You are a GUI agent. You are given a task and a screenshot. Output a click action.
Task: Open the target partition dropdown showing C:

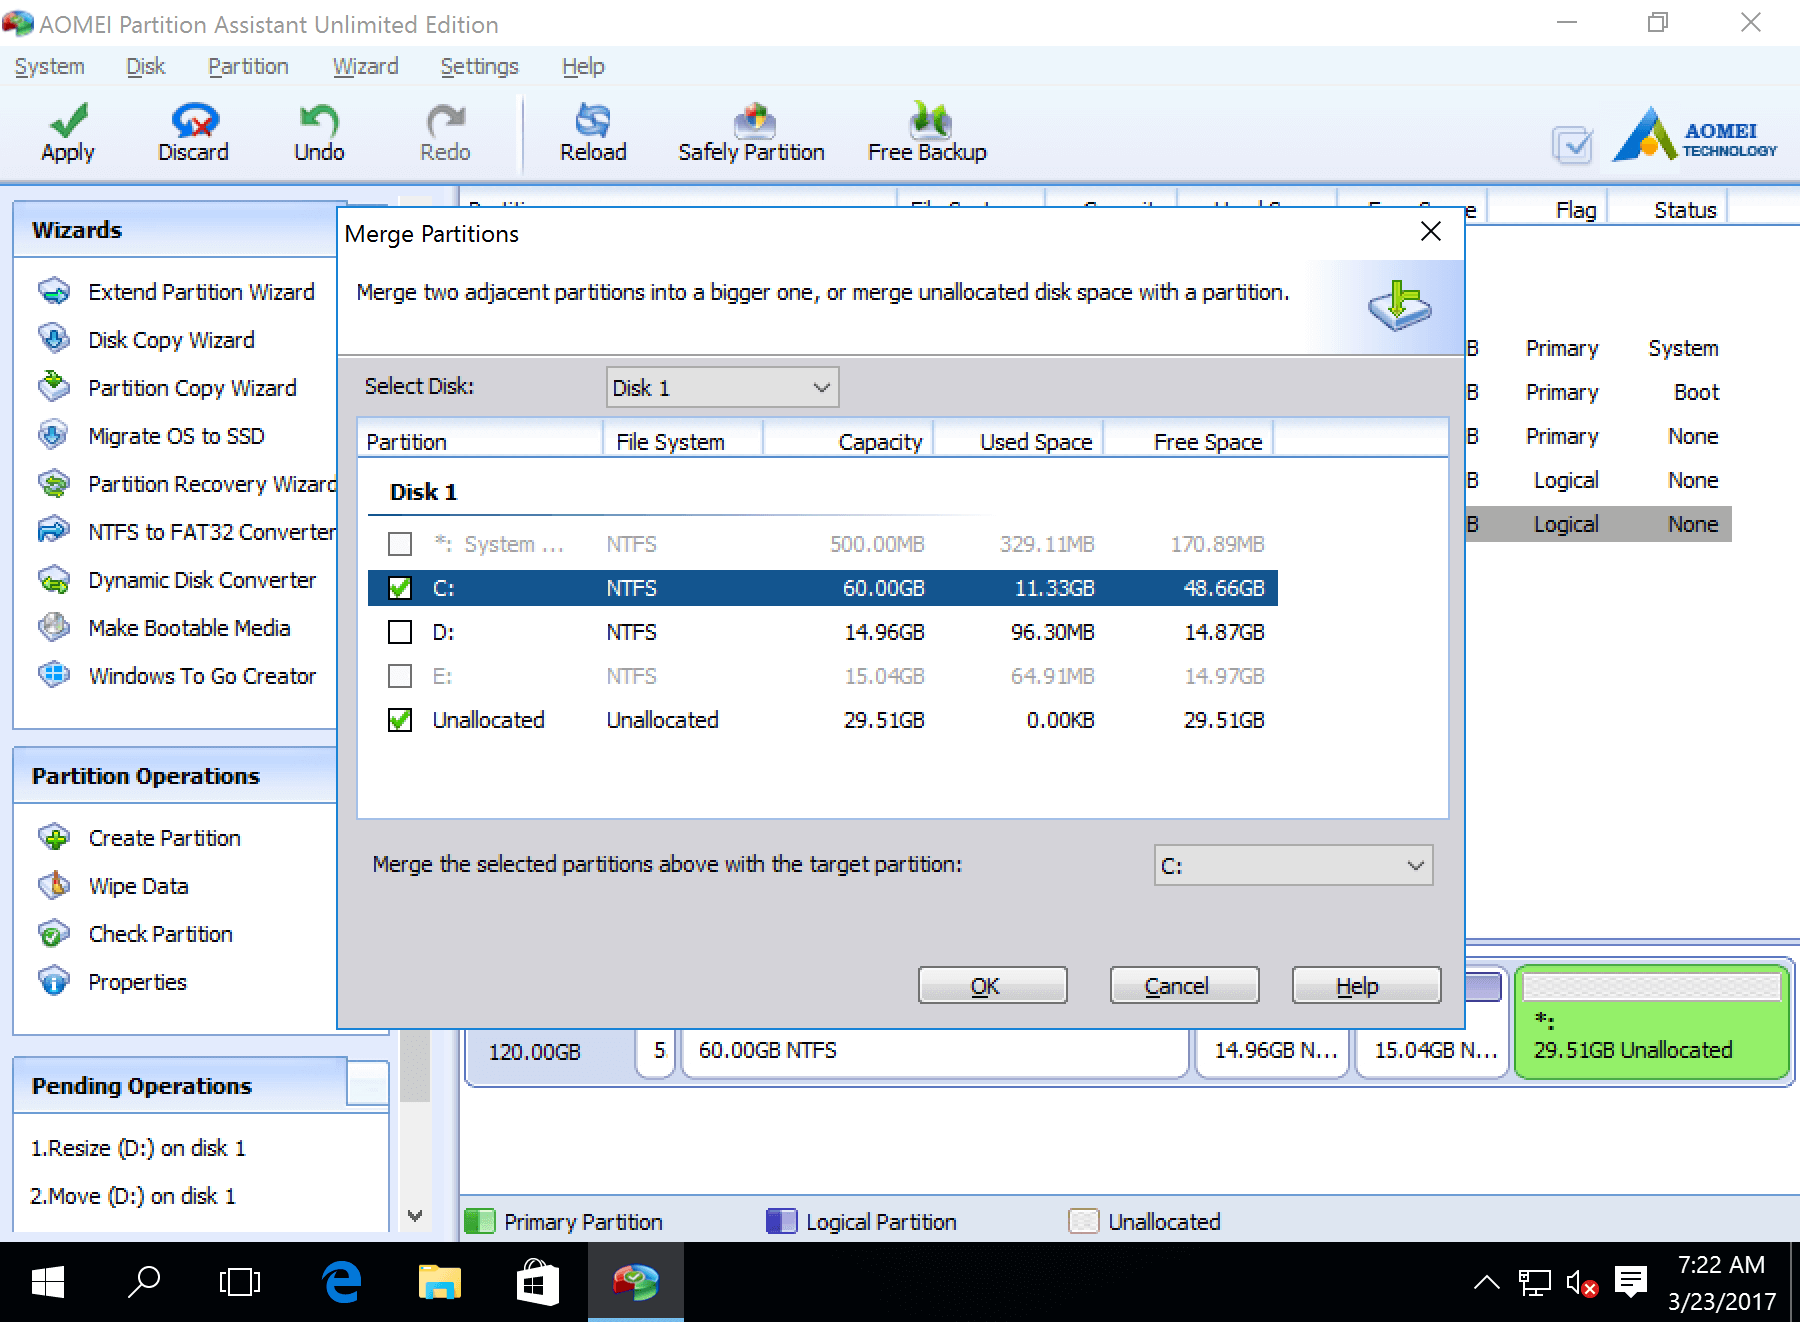click(x=1292, y=866)
